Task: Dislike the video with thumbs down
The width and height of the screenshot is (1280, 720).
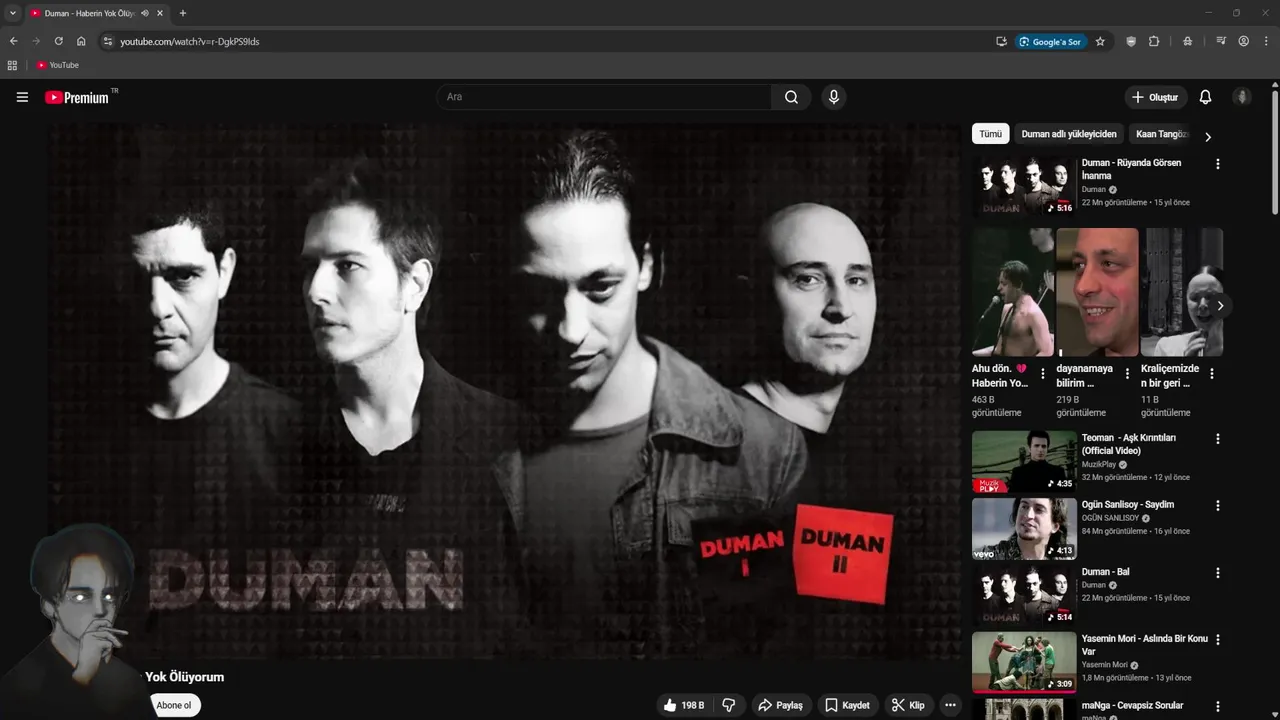Action: coord(729,705)
